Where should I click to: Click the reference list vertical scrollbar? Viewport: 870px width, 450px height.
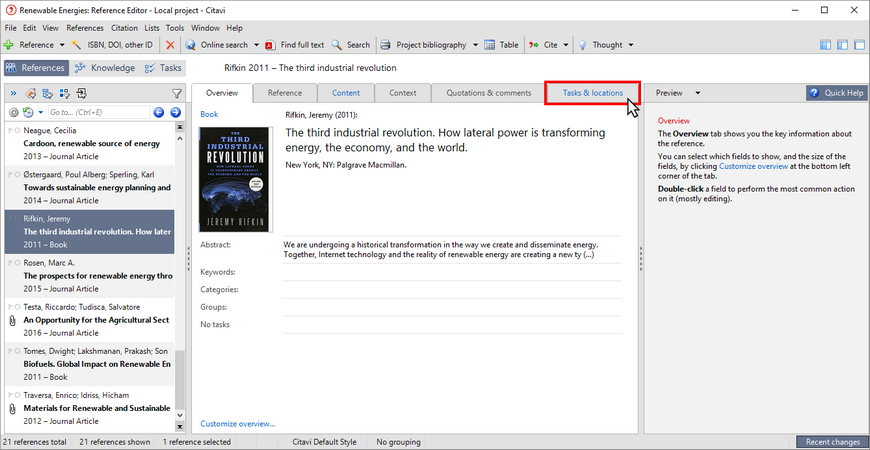[x=179, y=277]
